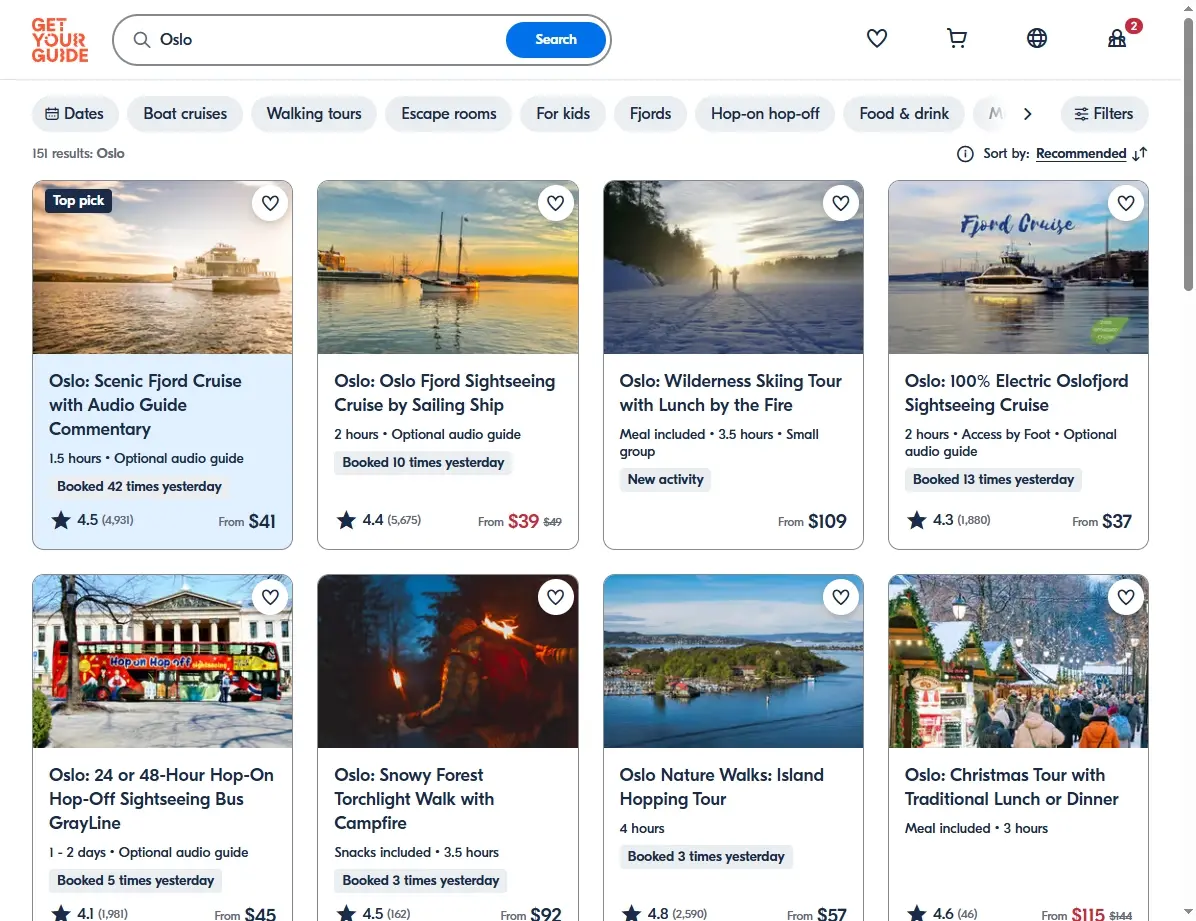Click the red hop-on hop-off bus photo
Image resolution: width=1196 pixels, height=921 pixels.
point(162,661)
